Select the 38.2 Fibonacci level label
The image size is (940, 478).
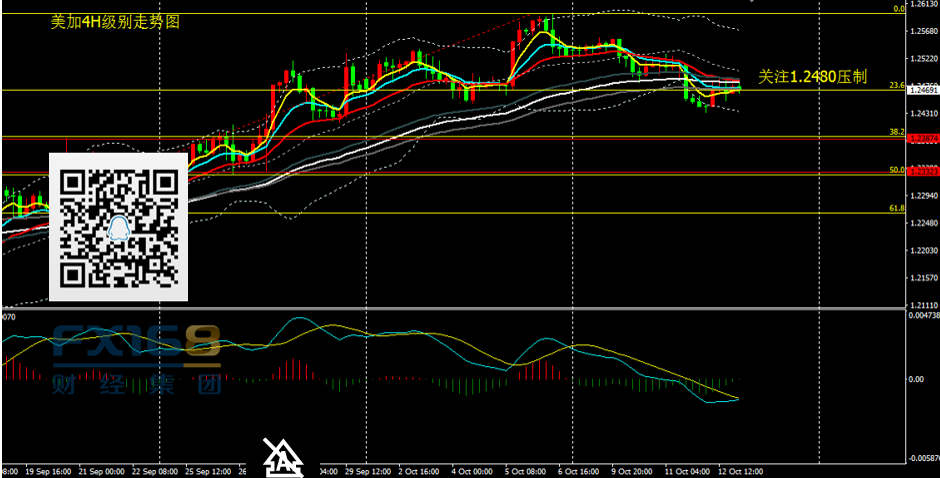click(x=896, y=132)
